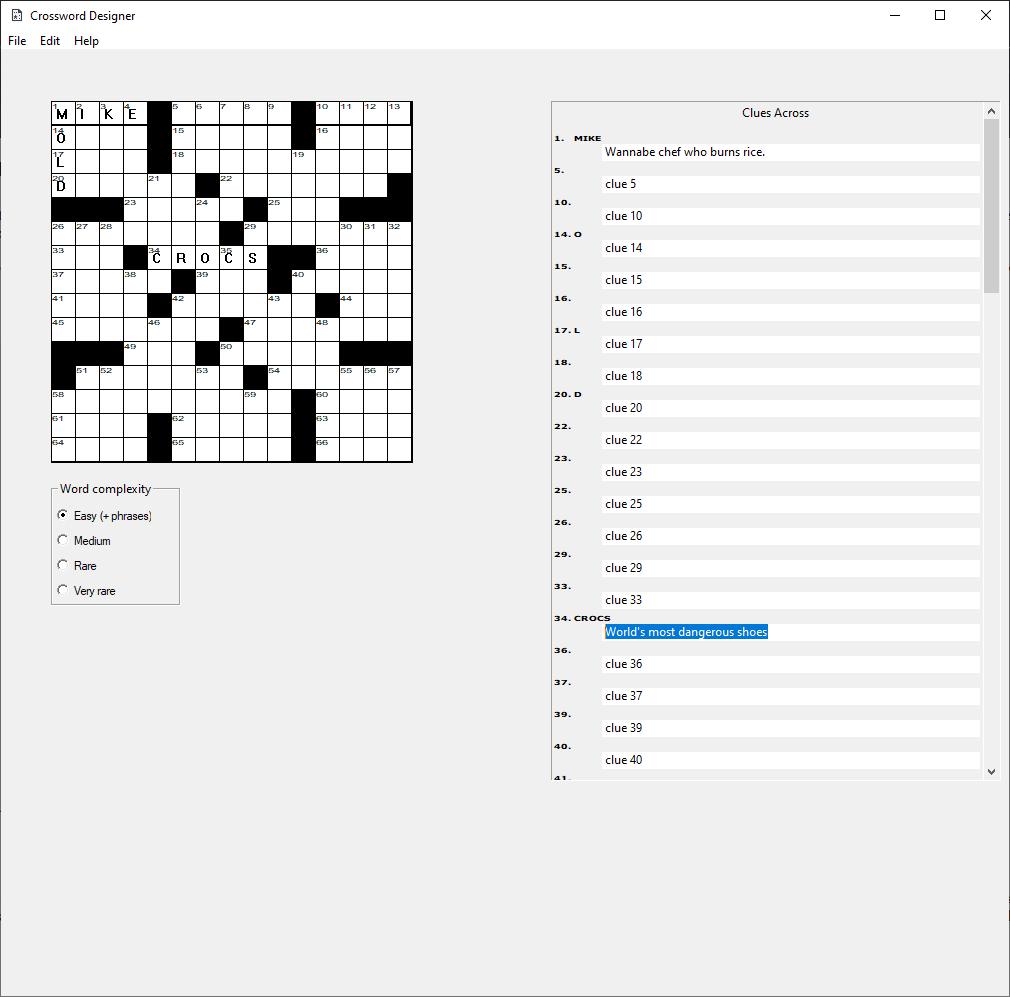This screenshot has height=997, width=1010.
Task: Maximize the Crossword Designer window
Action: tap(940, 15)
